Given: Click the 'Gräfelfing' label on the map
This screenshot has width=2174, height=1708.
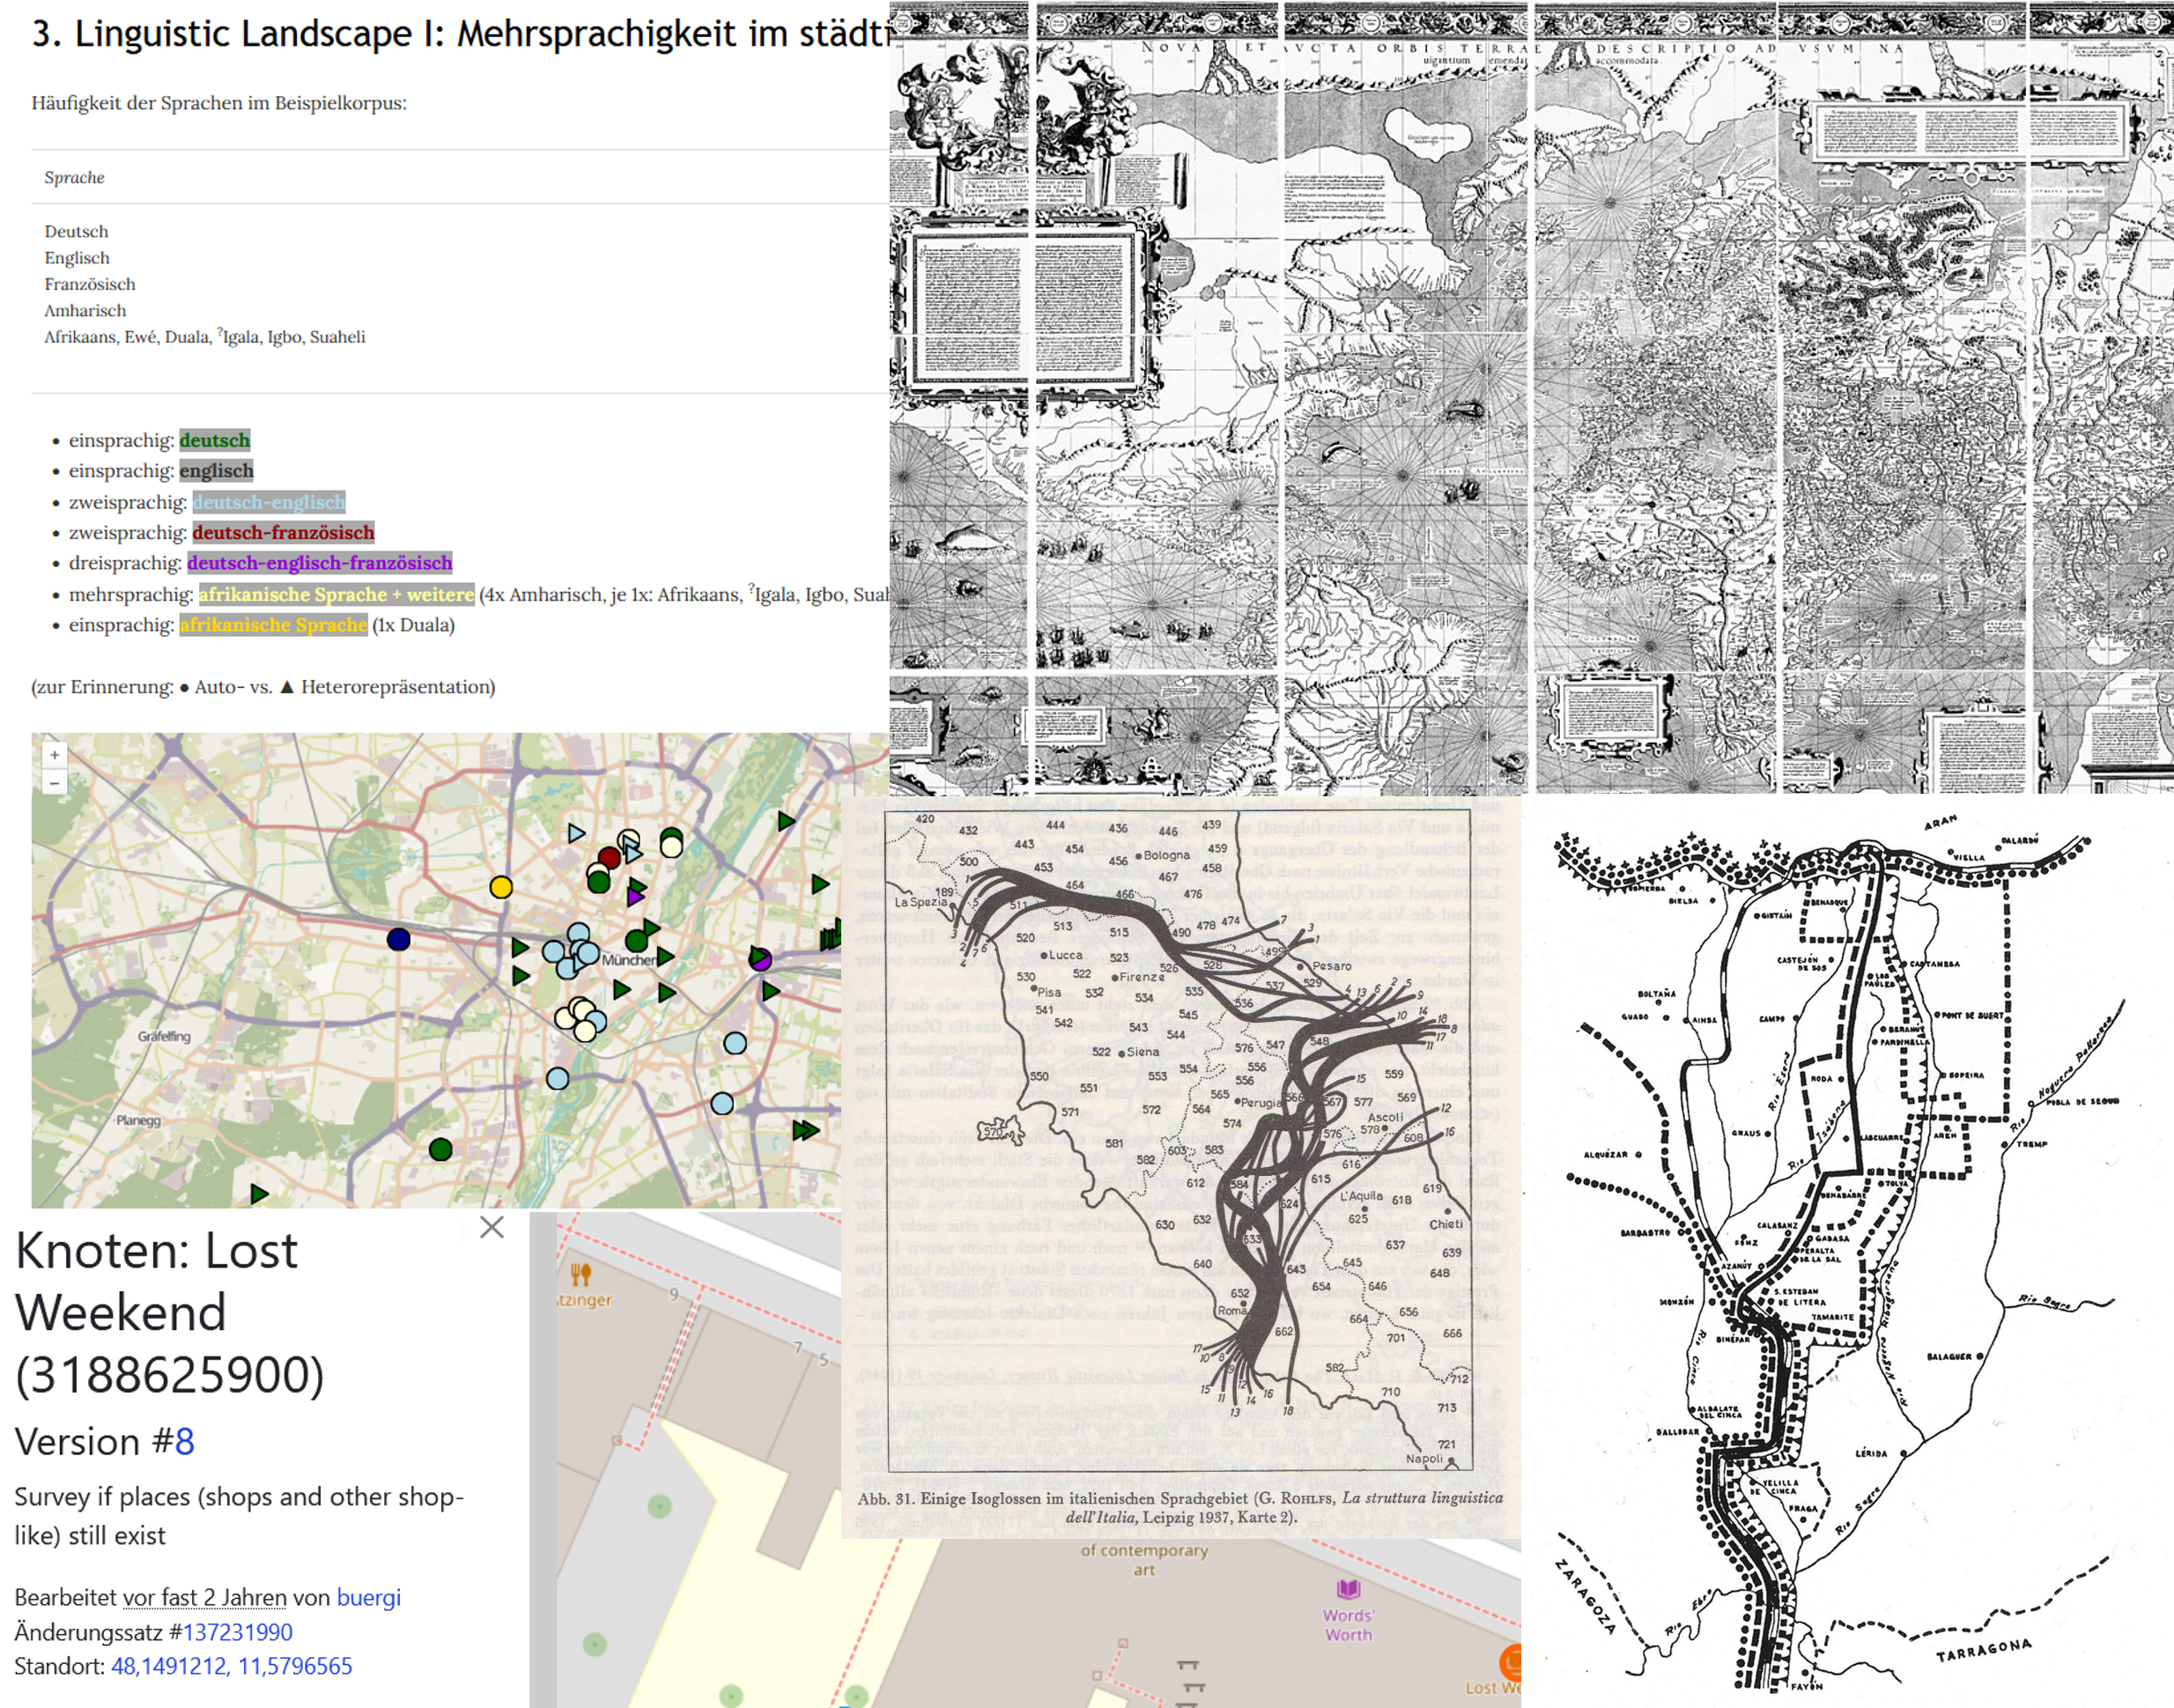Looking at the screenshot, I should pyautogui.click(x=164, y=1036).
